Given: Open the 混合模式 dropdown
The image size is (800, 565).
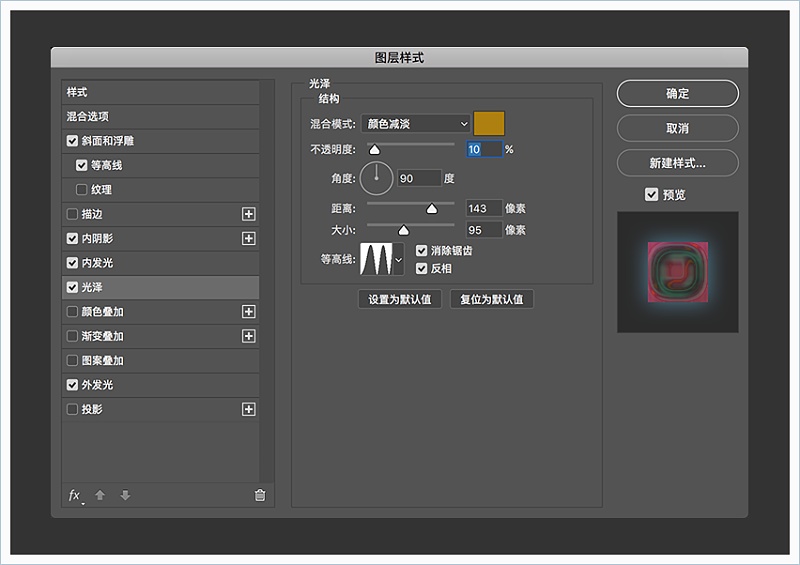Looking at the screenshot, I should pyautogui.click(x=415, y=124).
